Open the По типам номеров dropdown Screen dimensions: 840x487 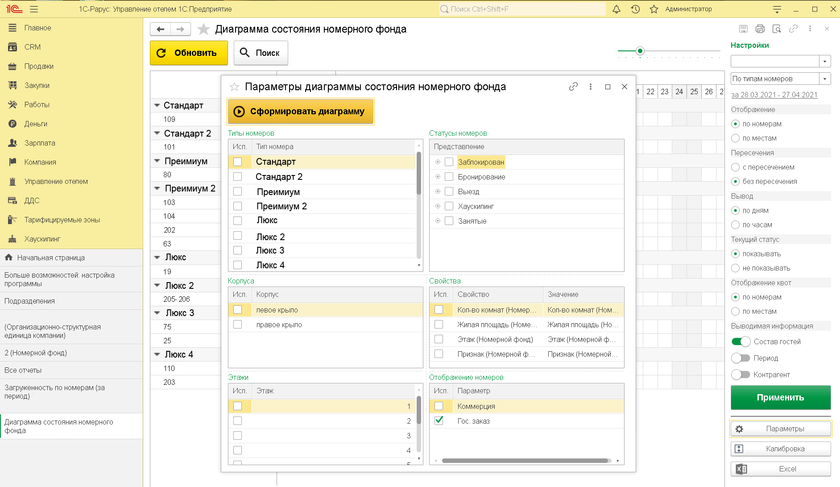825,77
